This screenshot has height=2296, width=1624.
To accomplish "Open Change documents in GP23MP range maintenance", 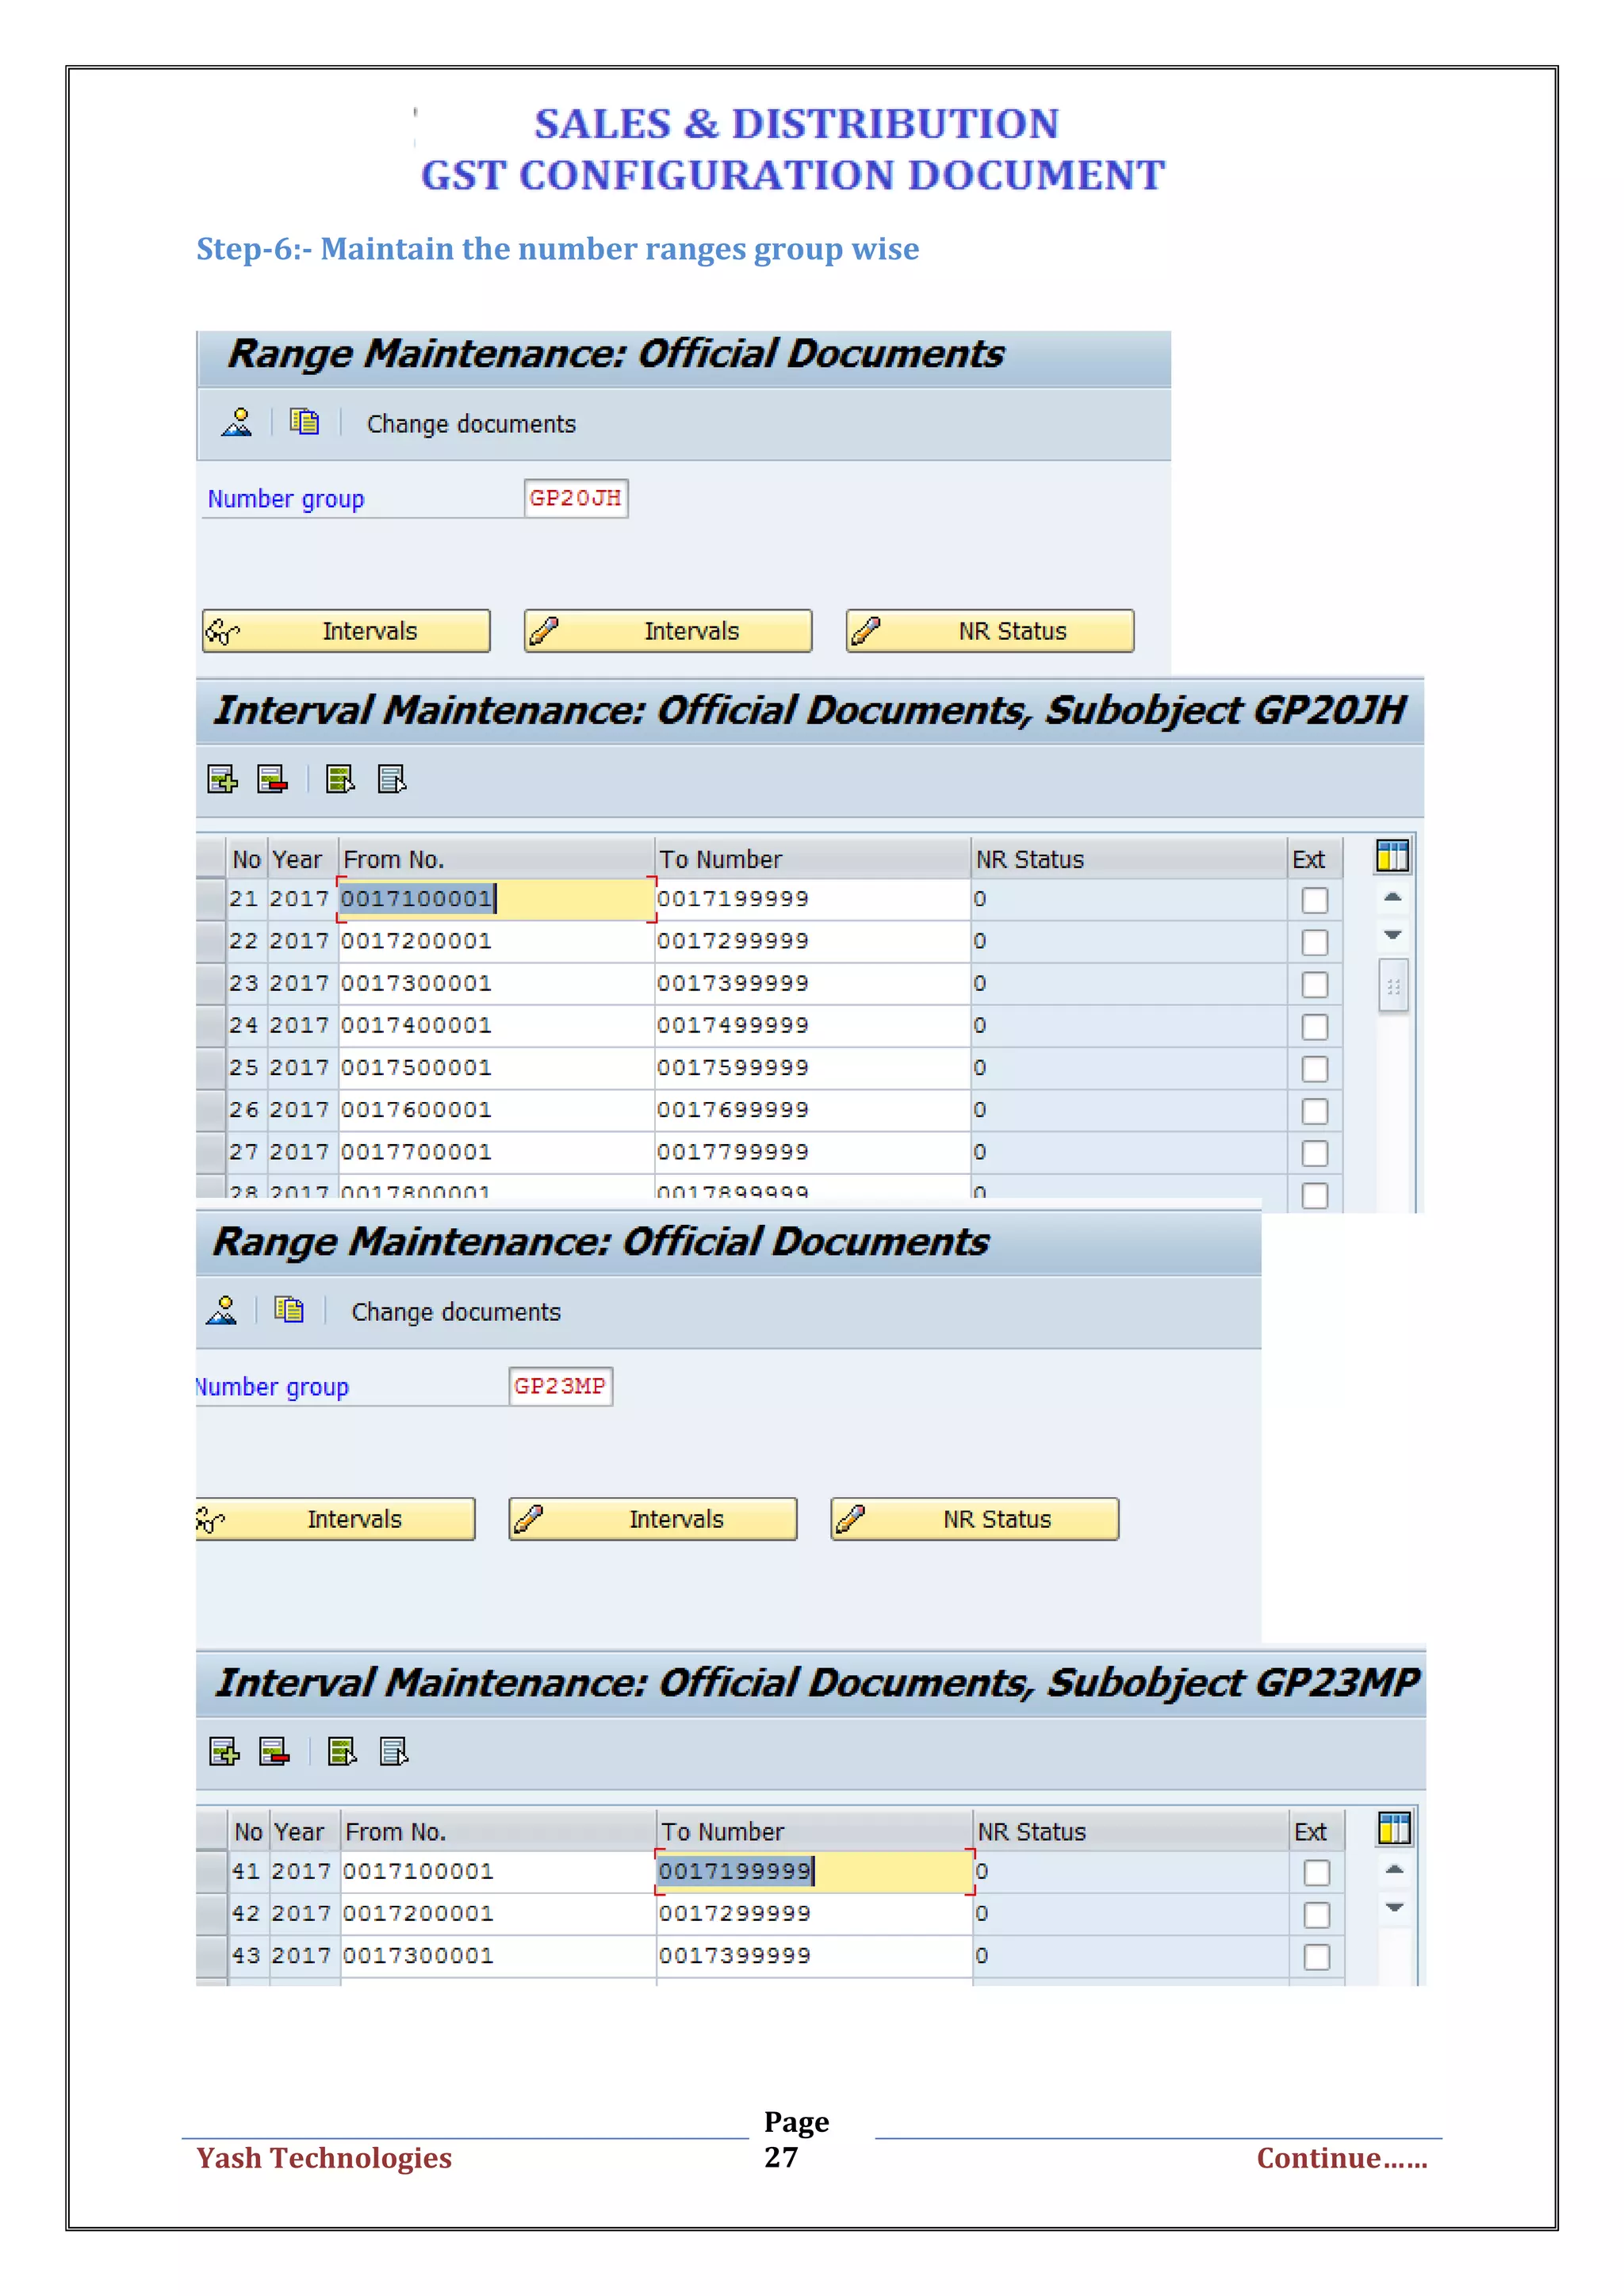I will (456, 1312).
